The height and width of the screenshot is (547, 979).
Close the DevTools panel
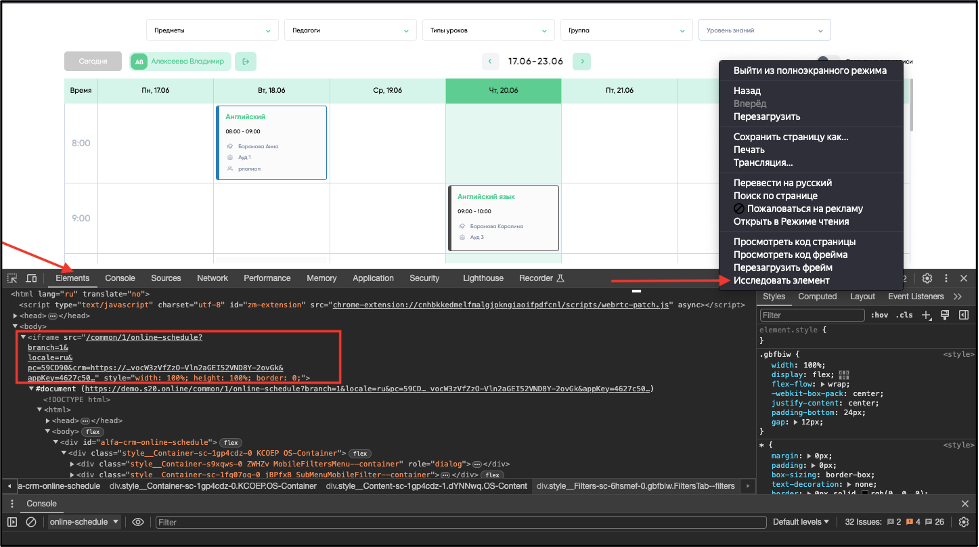coord(963,278)
